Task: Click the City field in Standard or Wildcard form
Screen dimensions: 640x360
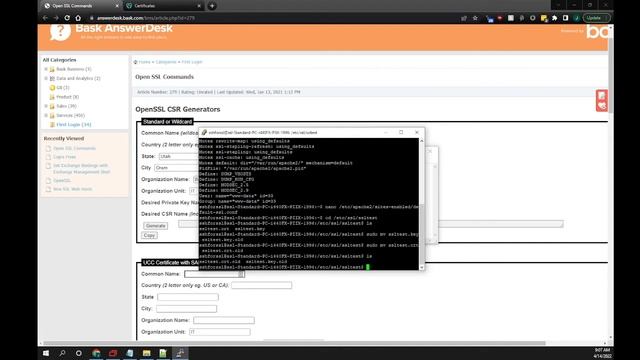Action: (176, 168)
